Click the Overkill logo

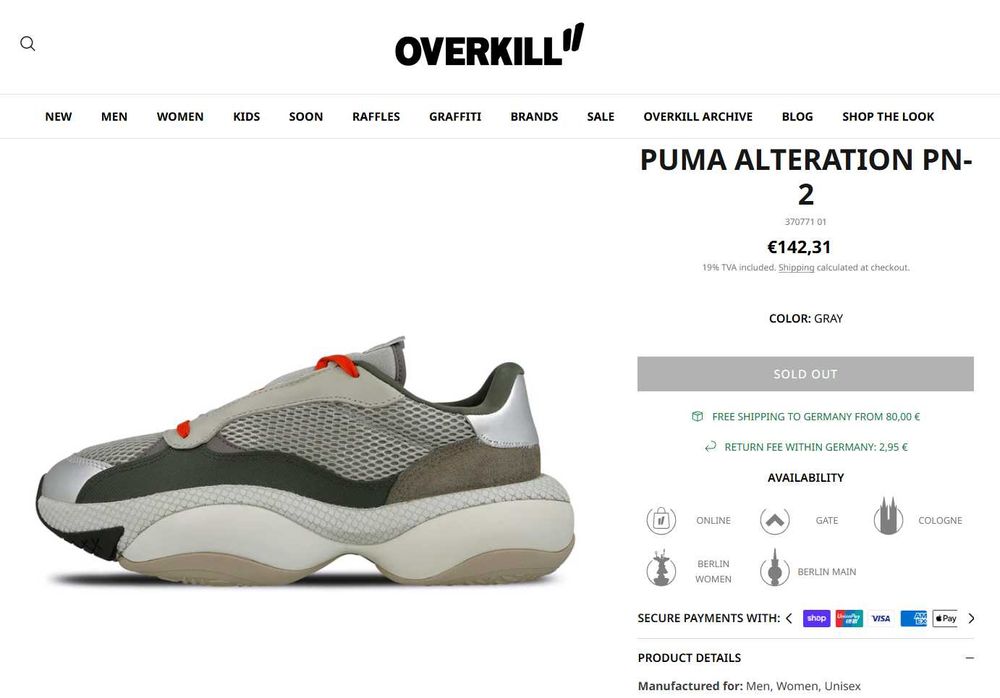coord(489,45)
